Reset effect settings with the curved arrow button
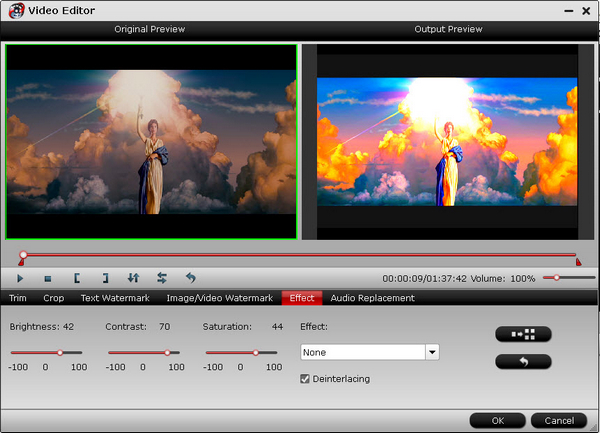 click(523, 361)
